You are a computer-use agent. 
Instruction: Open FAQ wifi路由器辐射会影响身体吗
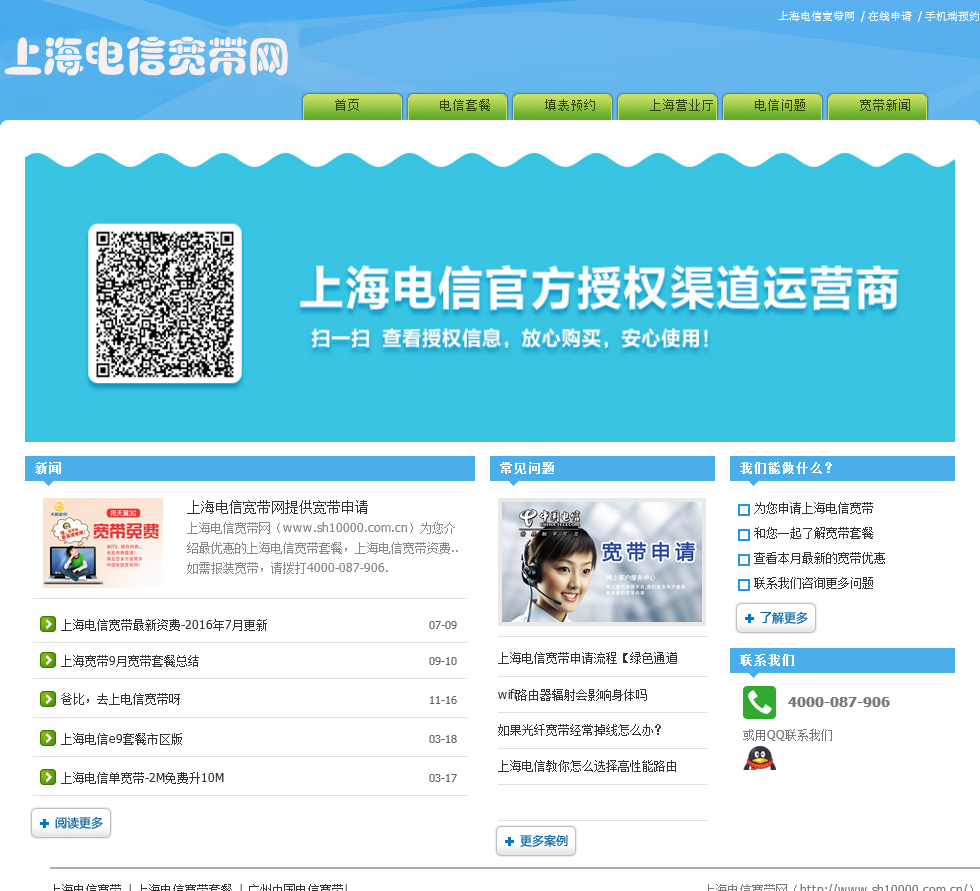point(572,695)
